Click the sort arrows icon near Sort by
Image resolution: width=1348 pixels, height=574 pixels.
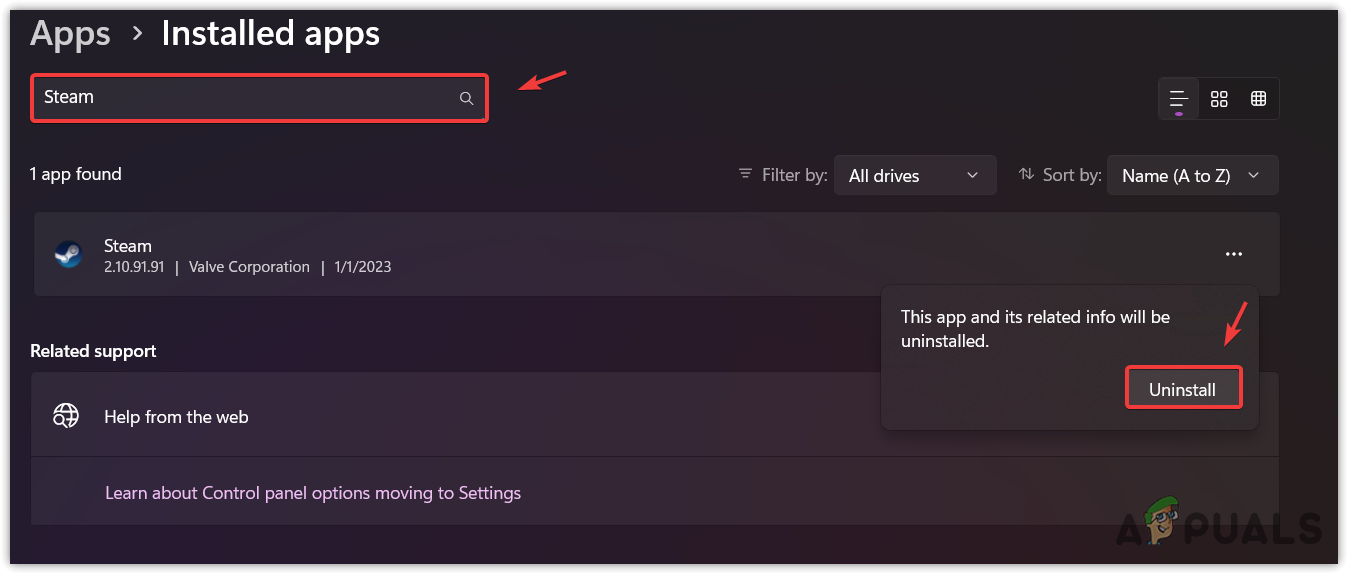[1026, 174]
